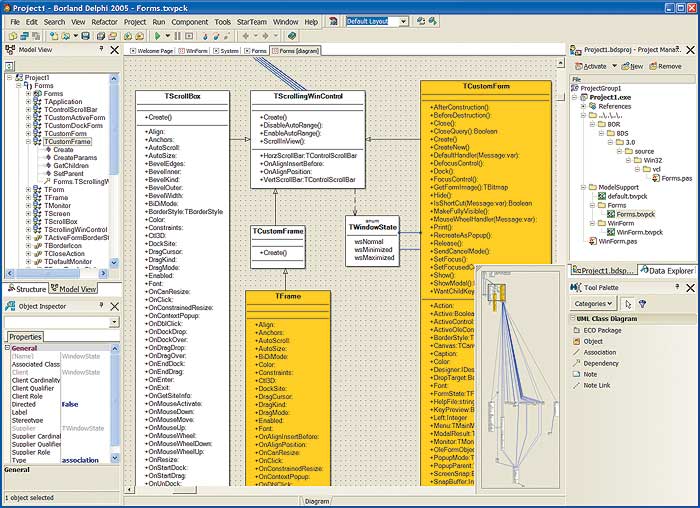700x508 pixels.
Task: Click Remove in Project Manager
Action: (x=665, y=66)
